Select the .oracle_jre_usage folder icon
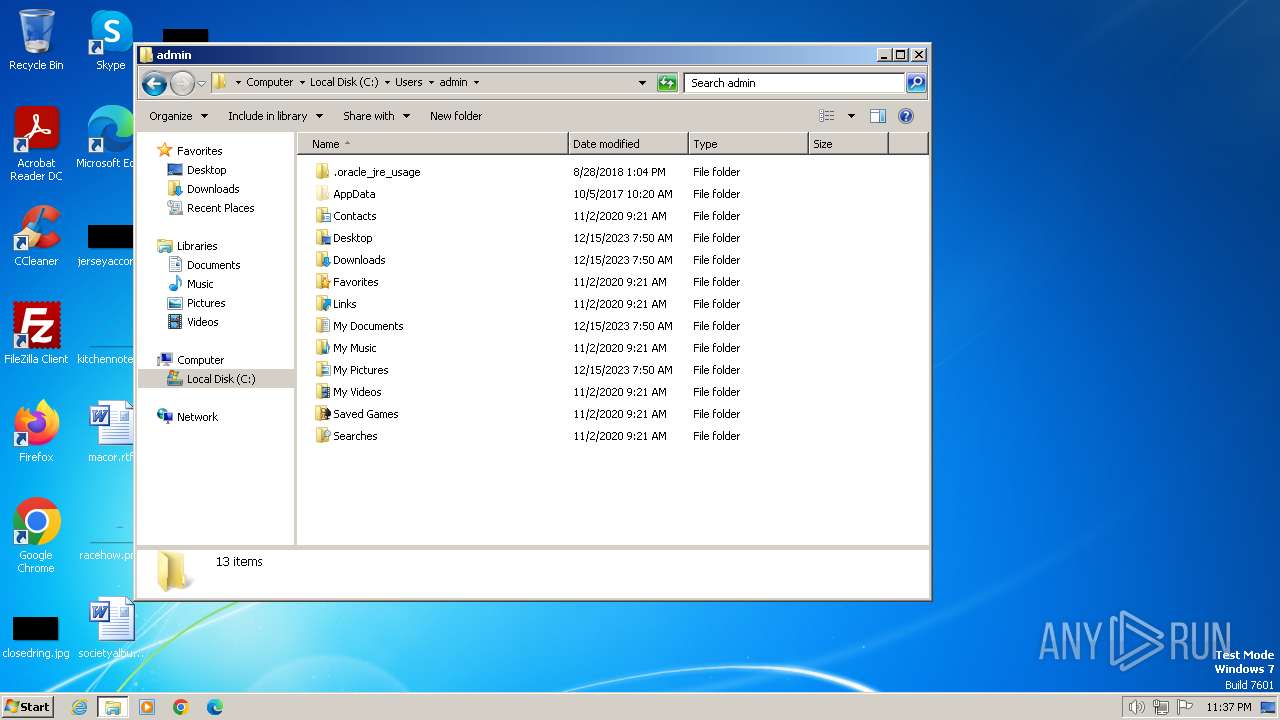 [322, 172]
